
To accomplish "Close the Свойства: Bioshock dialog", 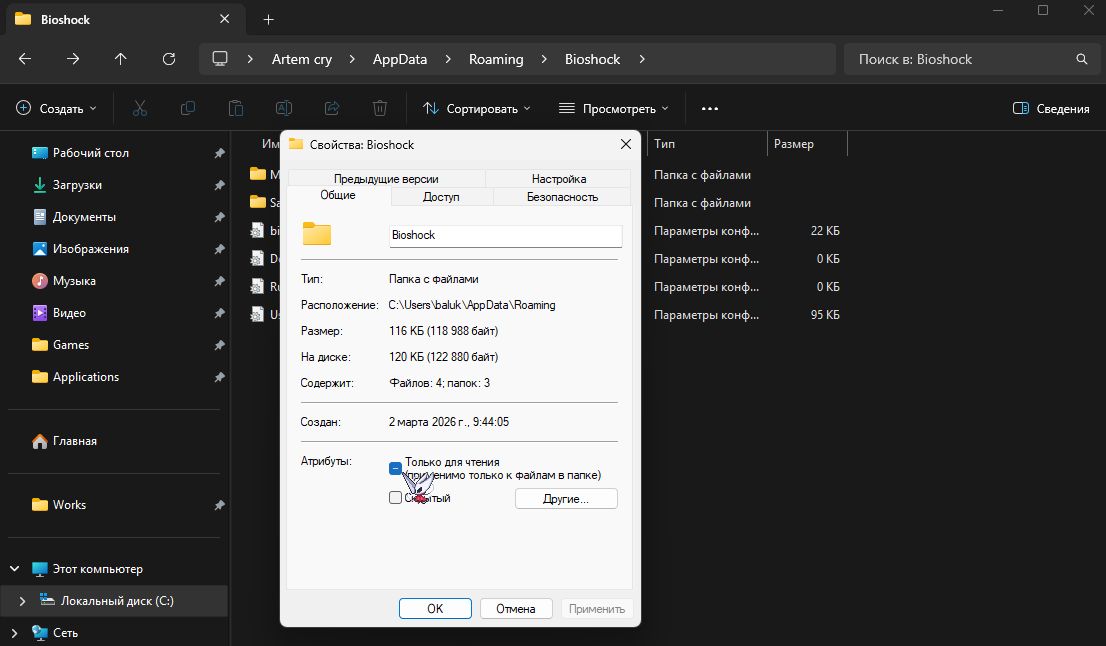I will [626, 144].
